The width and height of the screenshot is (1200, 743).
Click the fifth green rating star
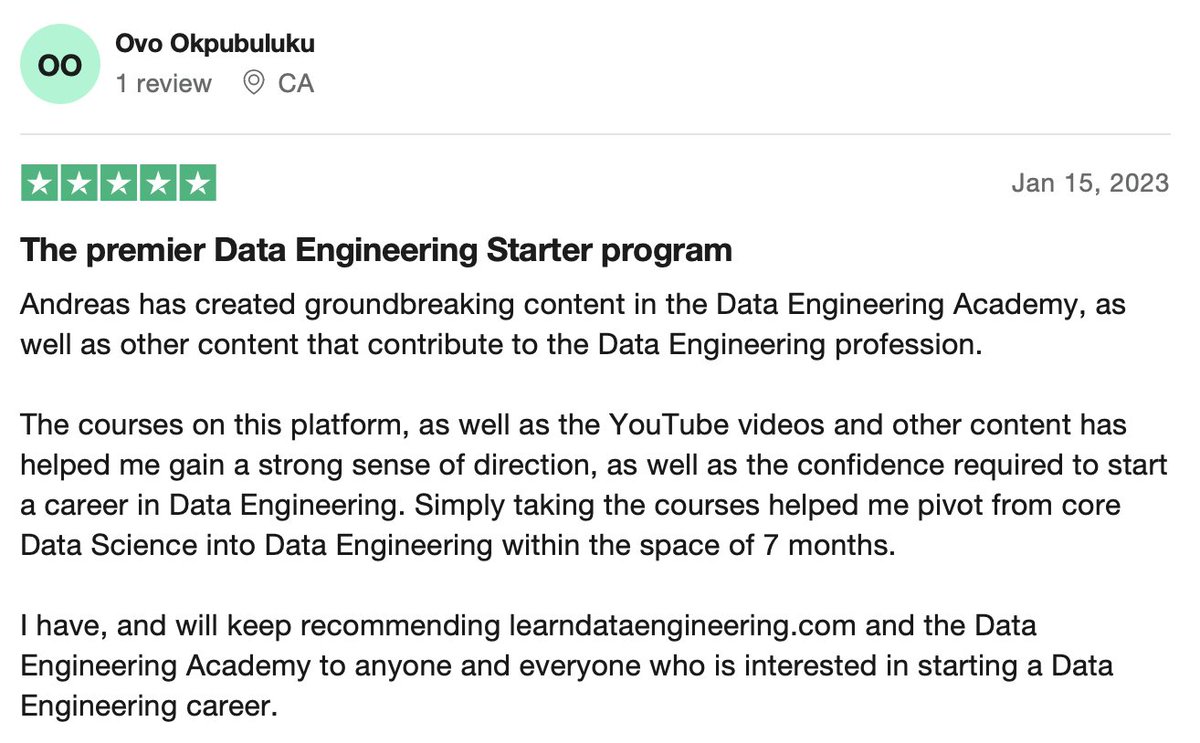196,183
